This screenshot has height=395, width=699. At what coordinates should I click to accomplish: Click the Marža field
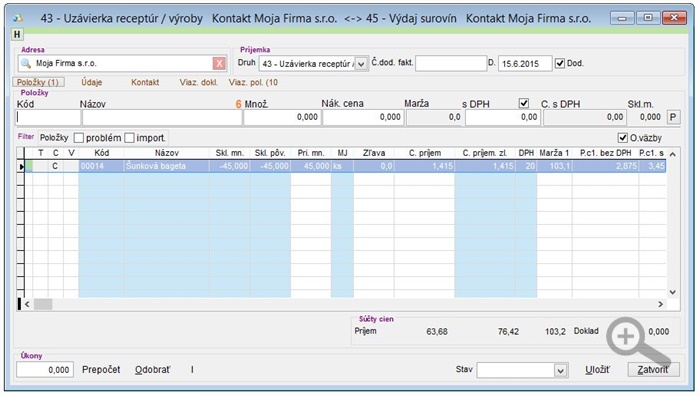435,117
